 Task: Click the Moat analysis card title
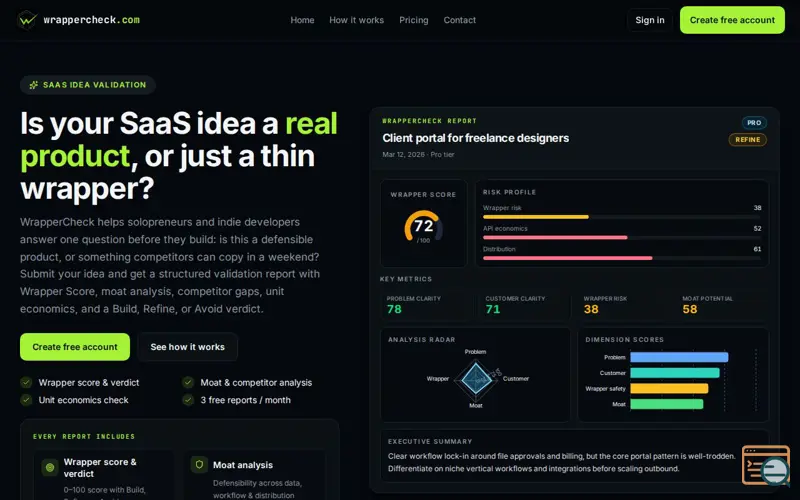243,465
